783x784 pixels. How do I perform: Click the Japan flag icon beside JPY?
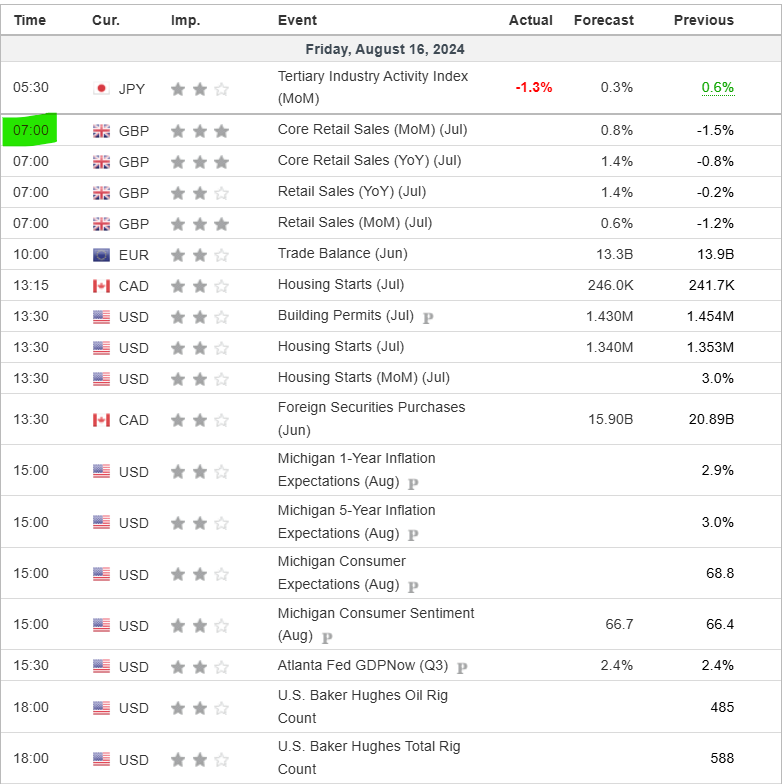(101, 88)
